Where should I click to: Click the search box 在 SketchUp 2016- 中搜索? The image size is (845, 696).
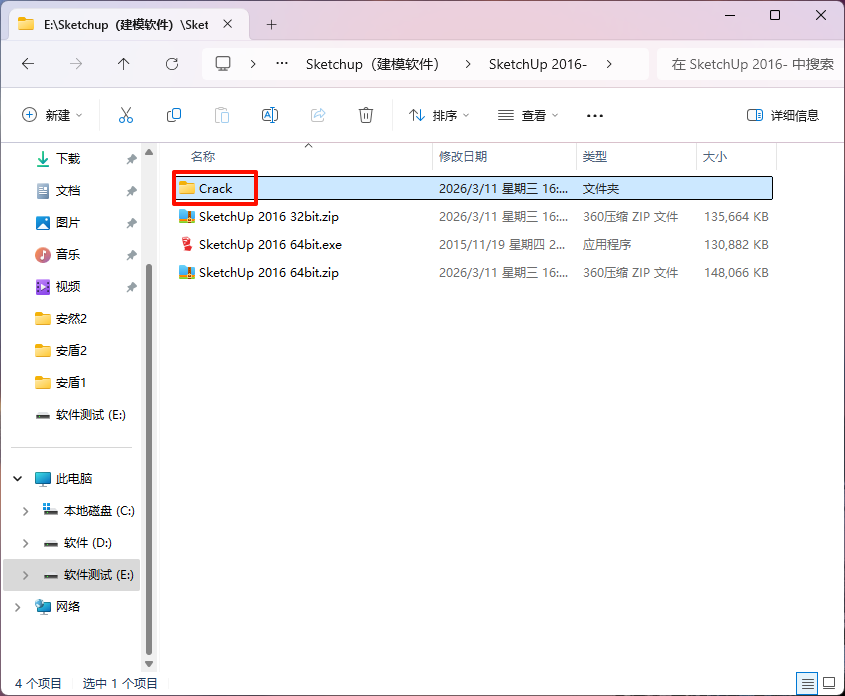(x=751, y=64)
